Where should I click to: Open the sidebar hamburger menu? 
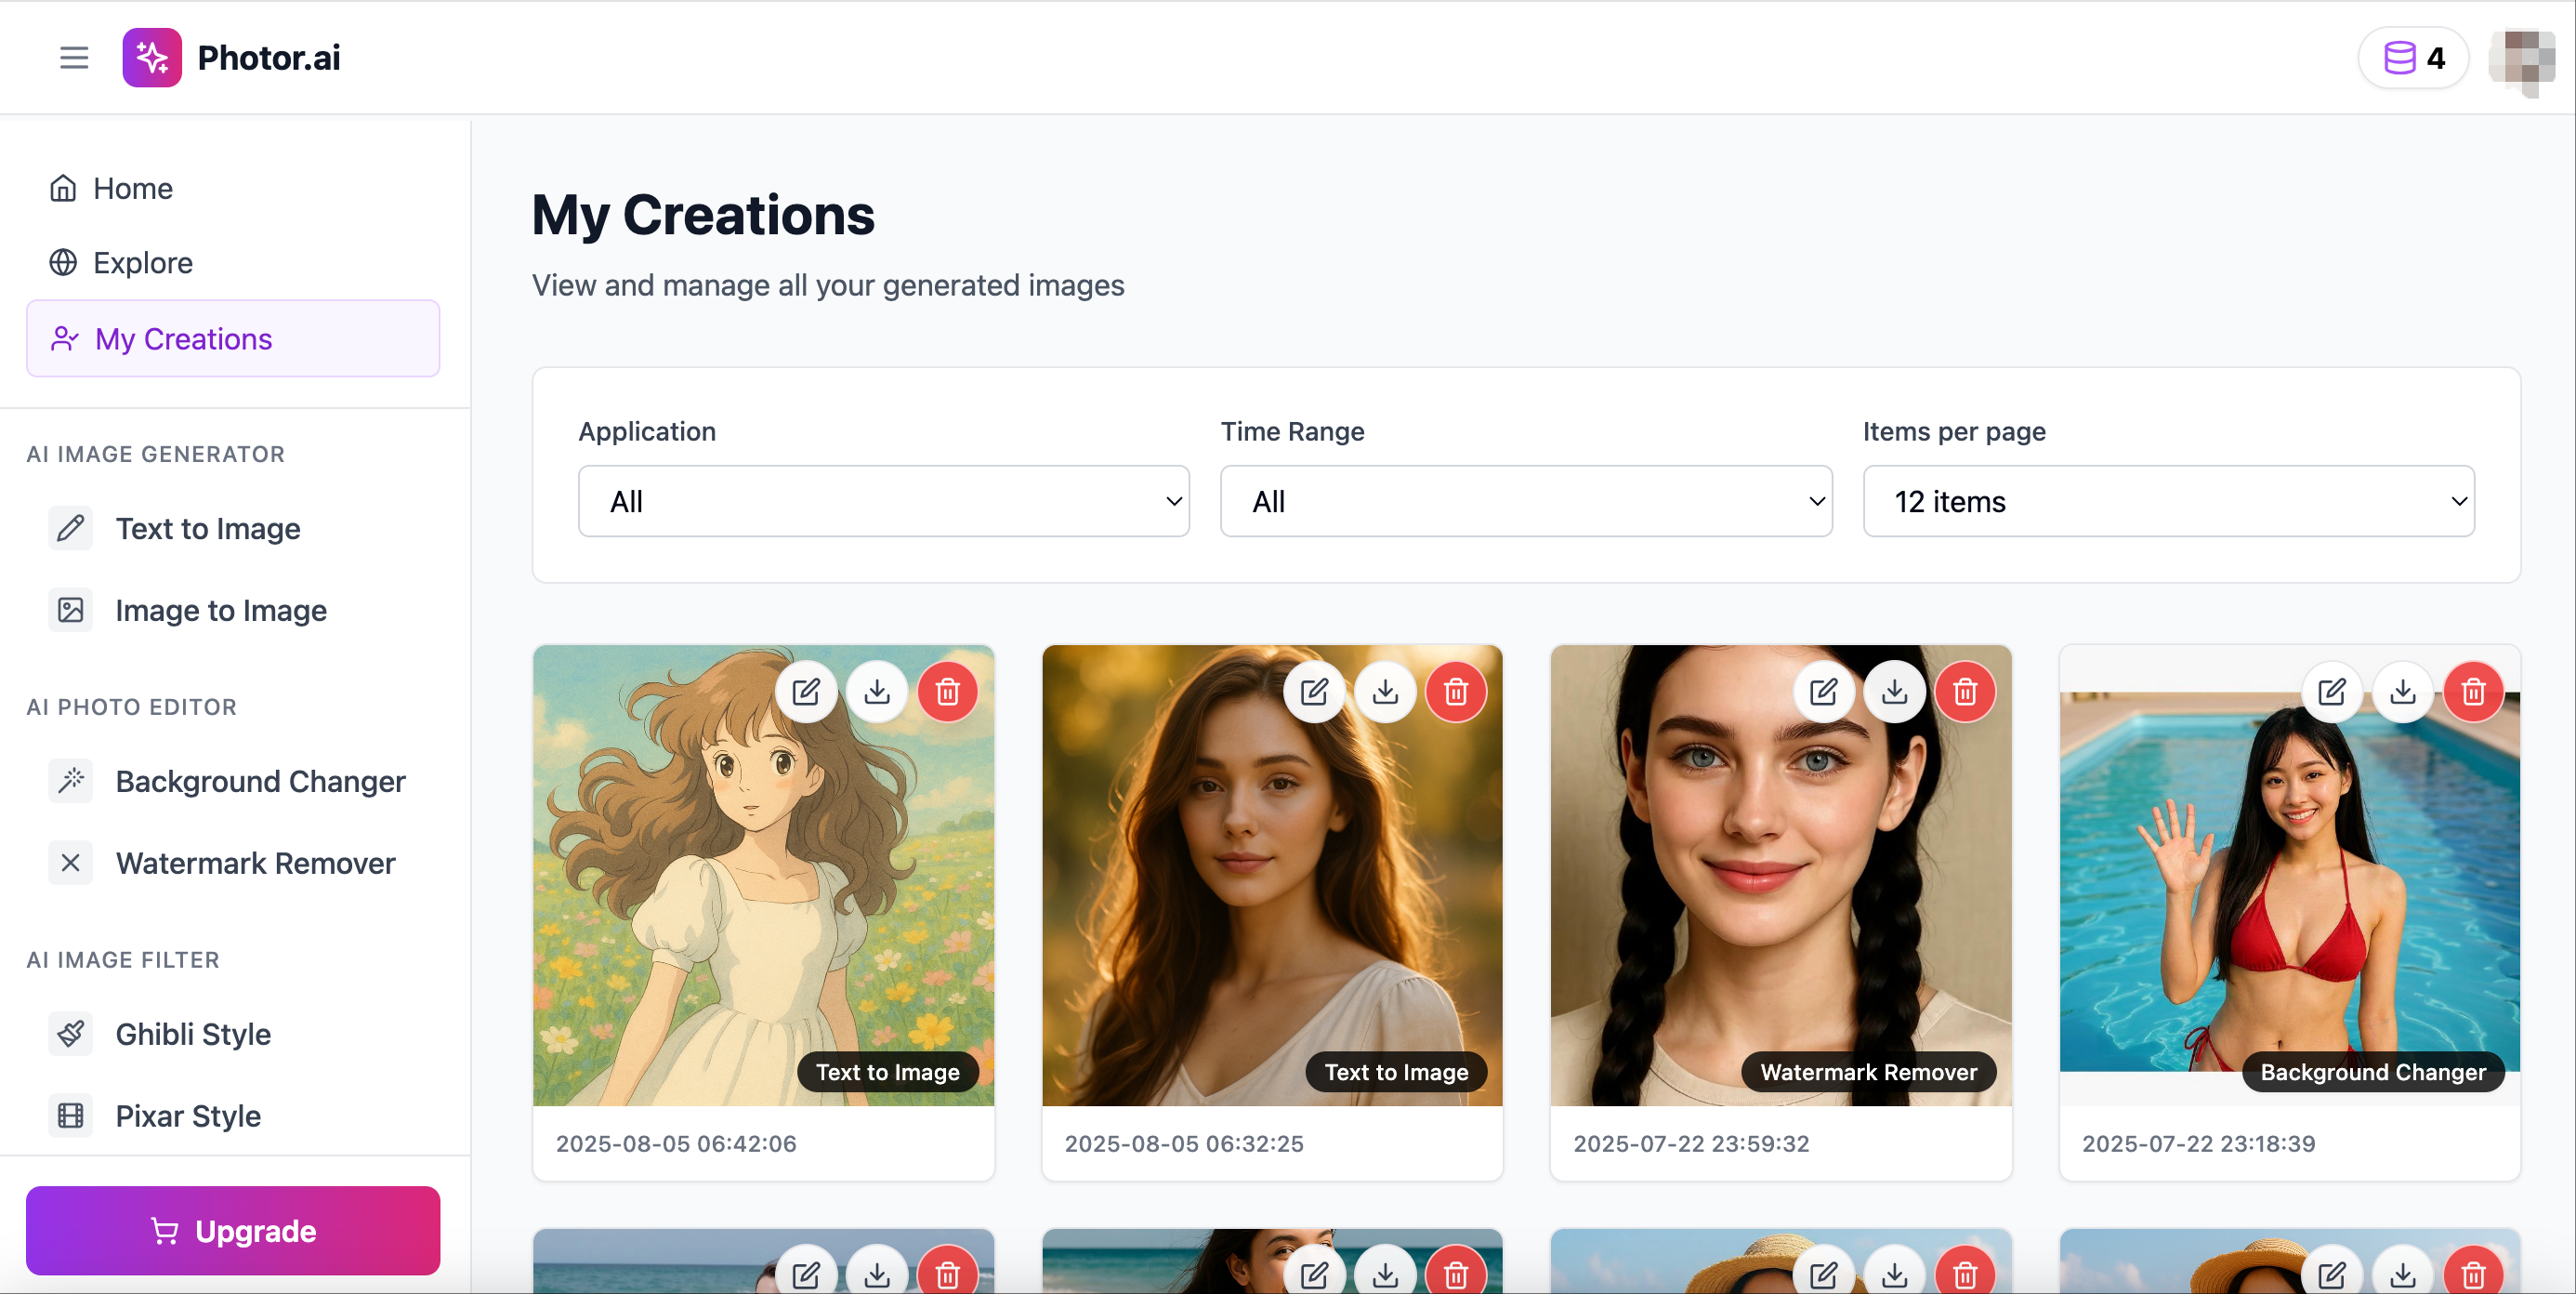(x=73, y=57)
